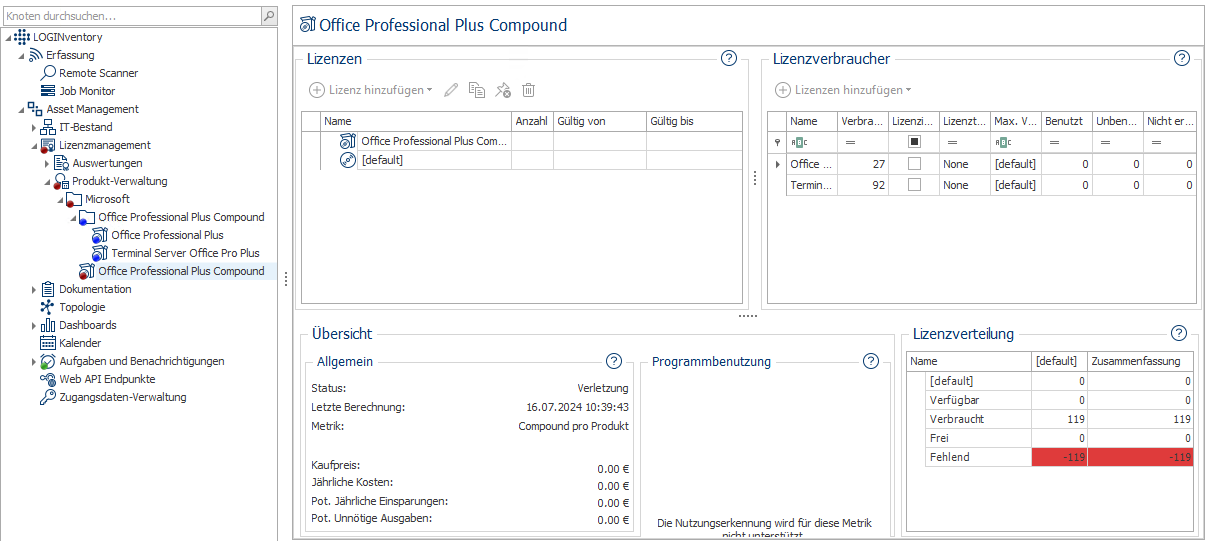Collapse the Microsoft folder node
The image size is (1206, 541).
(60, 199)
